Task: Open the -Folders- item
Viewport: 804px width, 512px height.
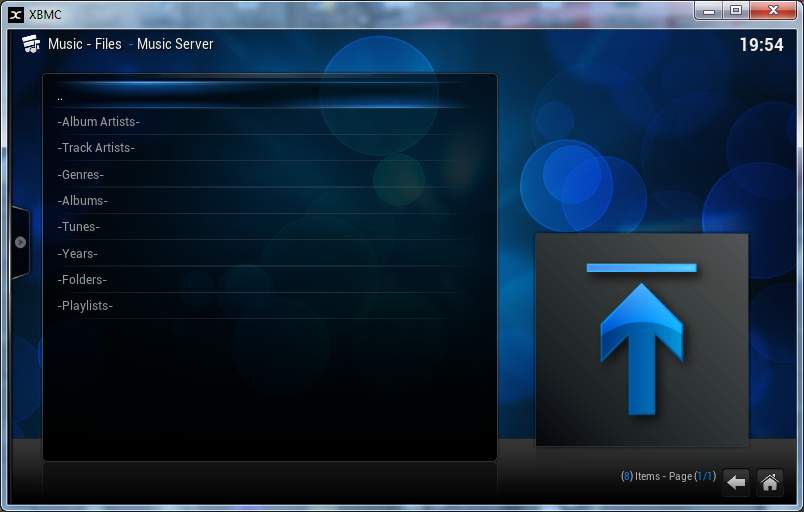Action: pos(82,280)
